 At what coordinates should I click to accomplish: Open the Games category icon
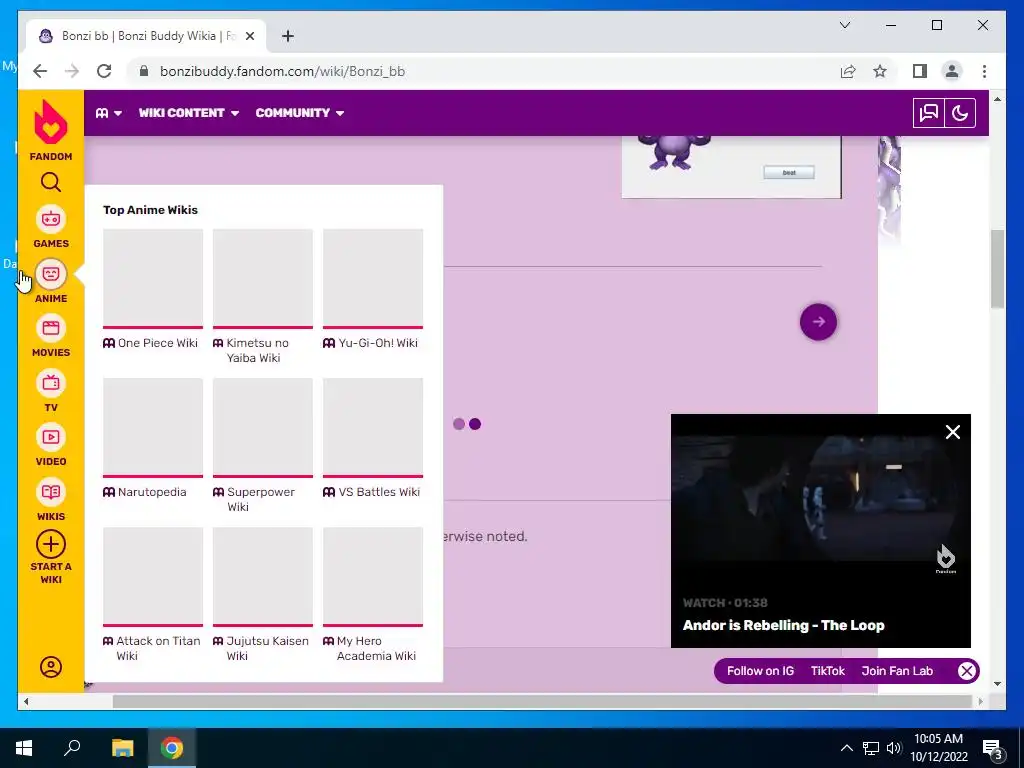pyautogui.click(x=51, y=219)
